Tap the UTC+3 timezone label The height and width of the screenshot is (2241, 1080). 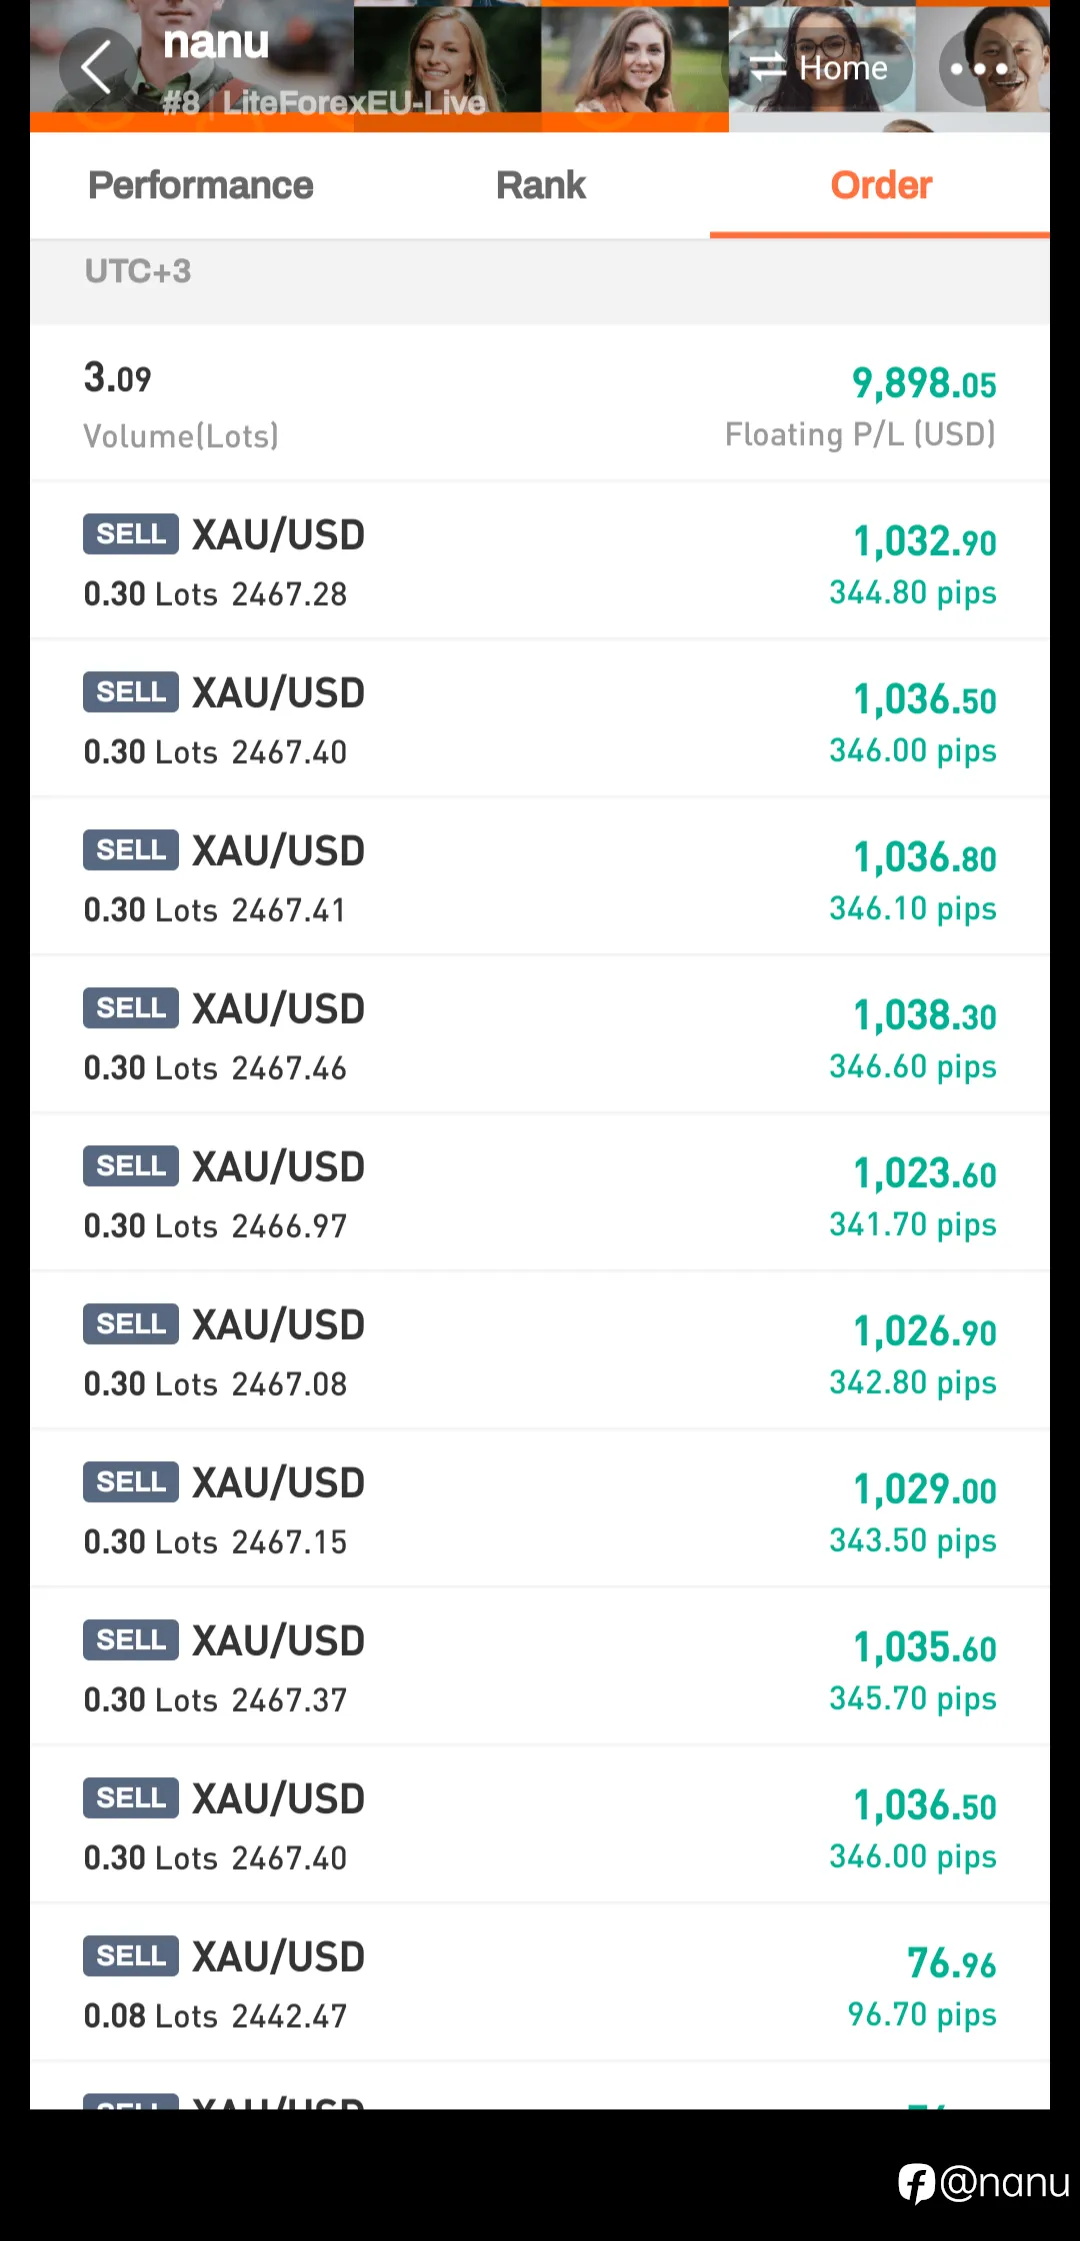(x=138, y=271)
